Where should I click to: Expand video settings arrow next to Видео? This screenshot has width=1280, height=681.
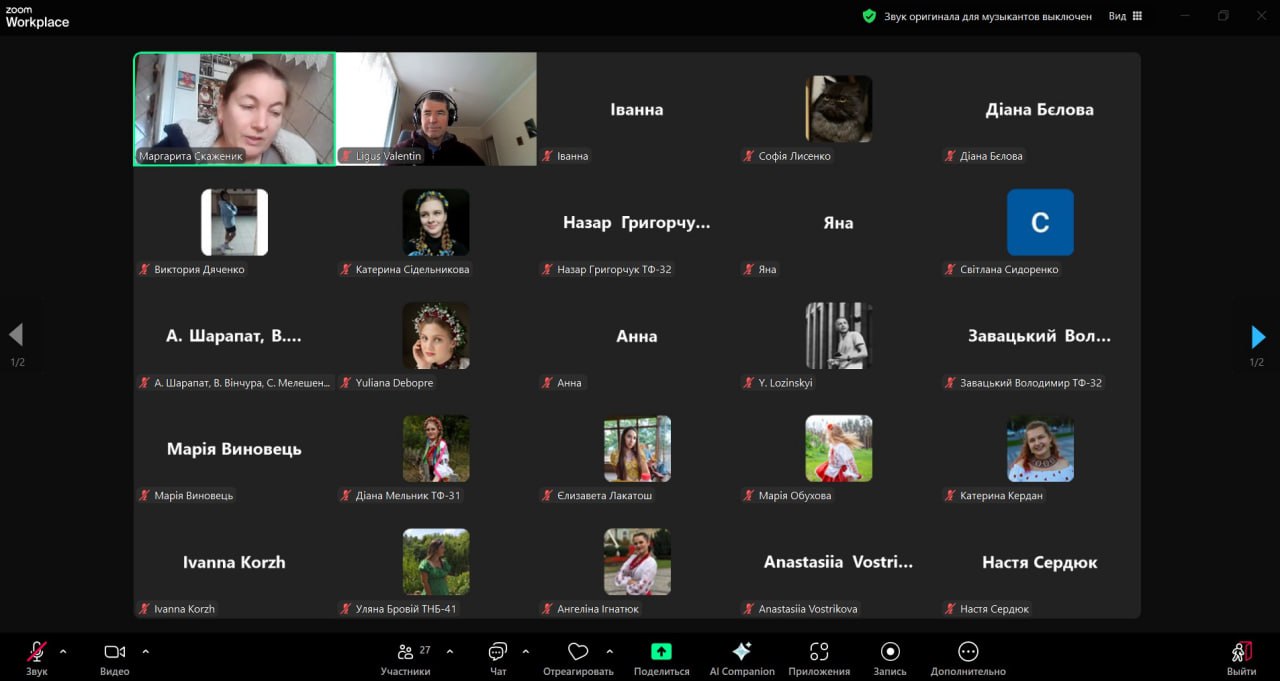coord(145,652)
